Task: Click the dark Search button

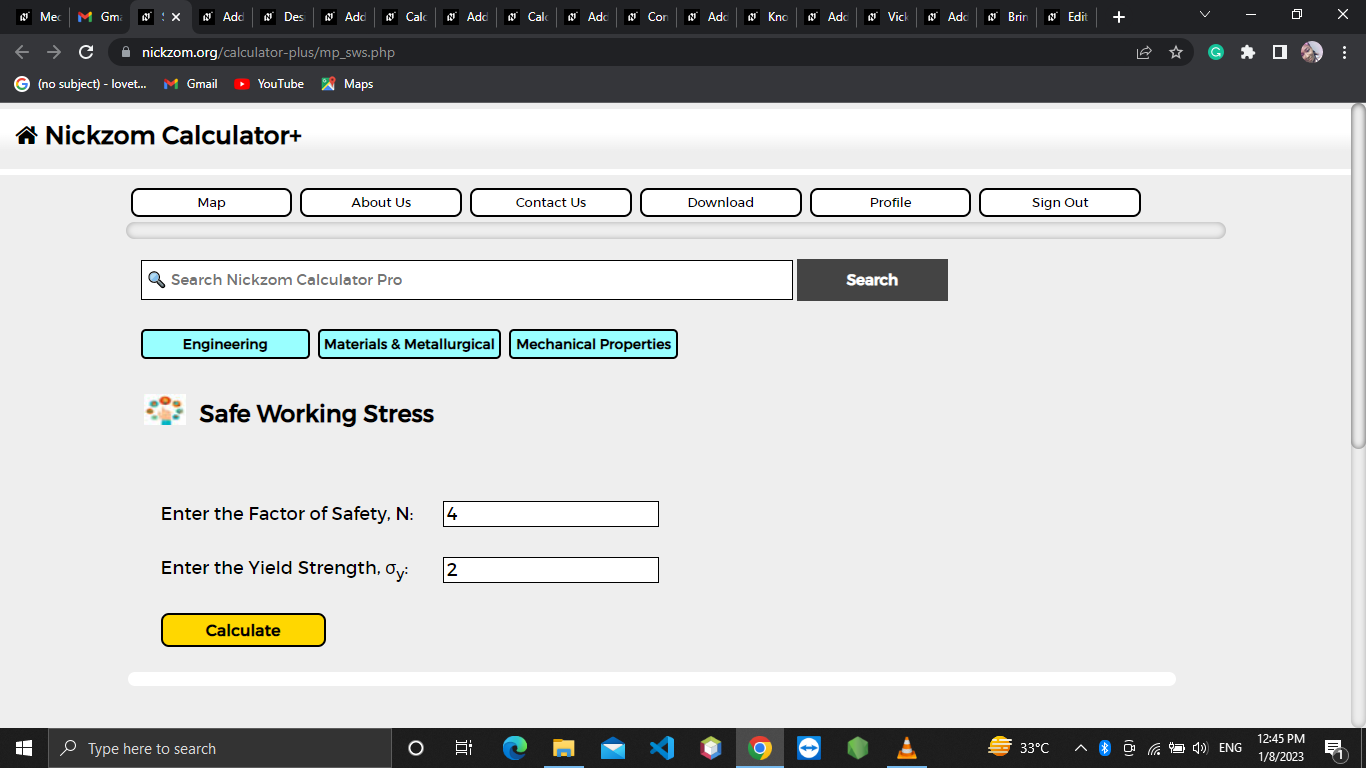Action: (x=872, y=280)
